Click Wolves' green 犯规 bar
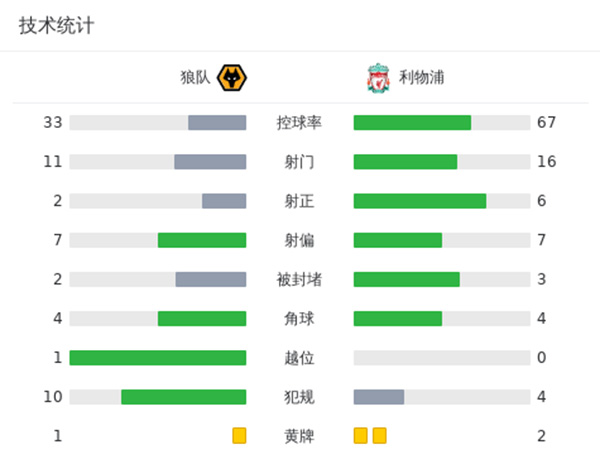The height and width of the screenshot is (459, 600). coord(184,397)
